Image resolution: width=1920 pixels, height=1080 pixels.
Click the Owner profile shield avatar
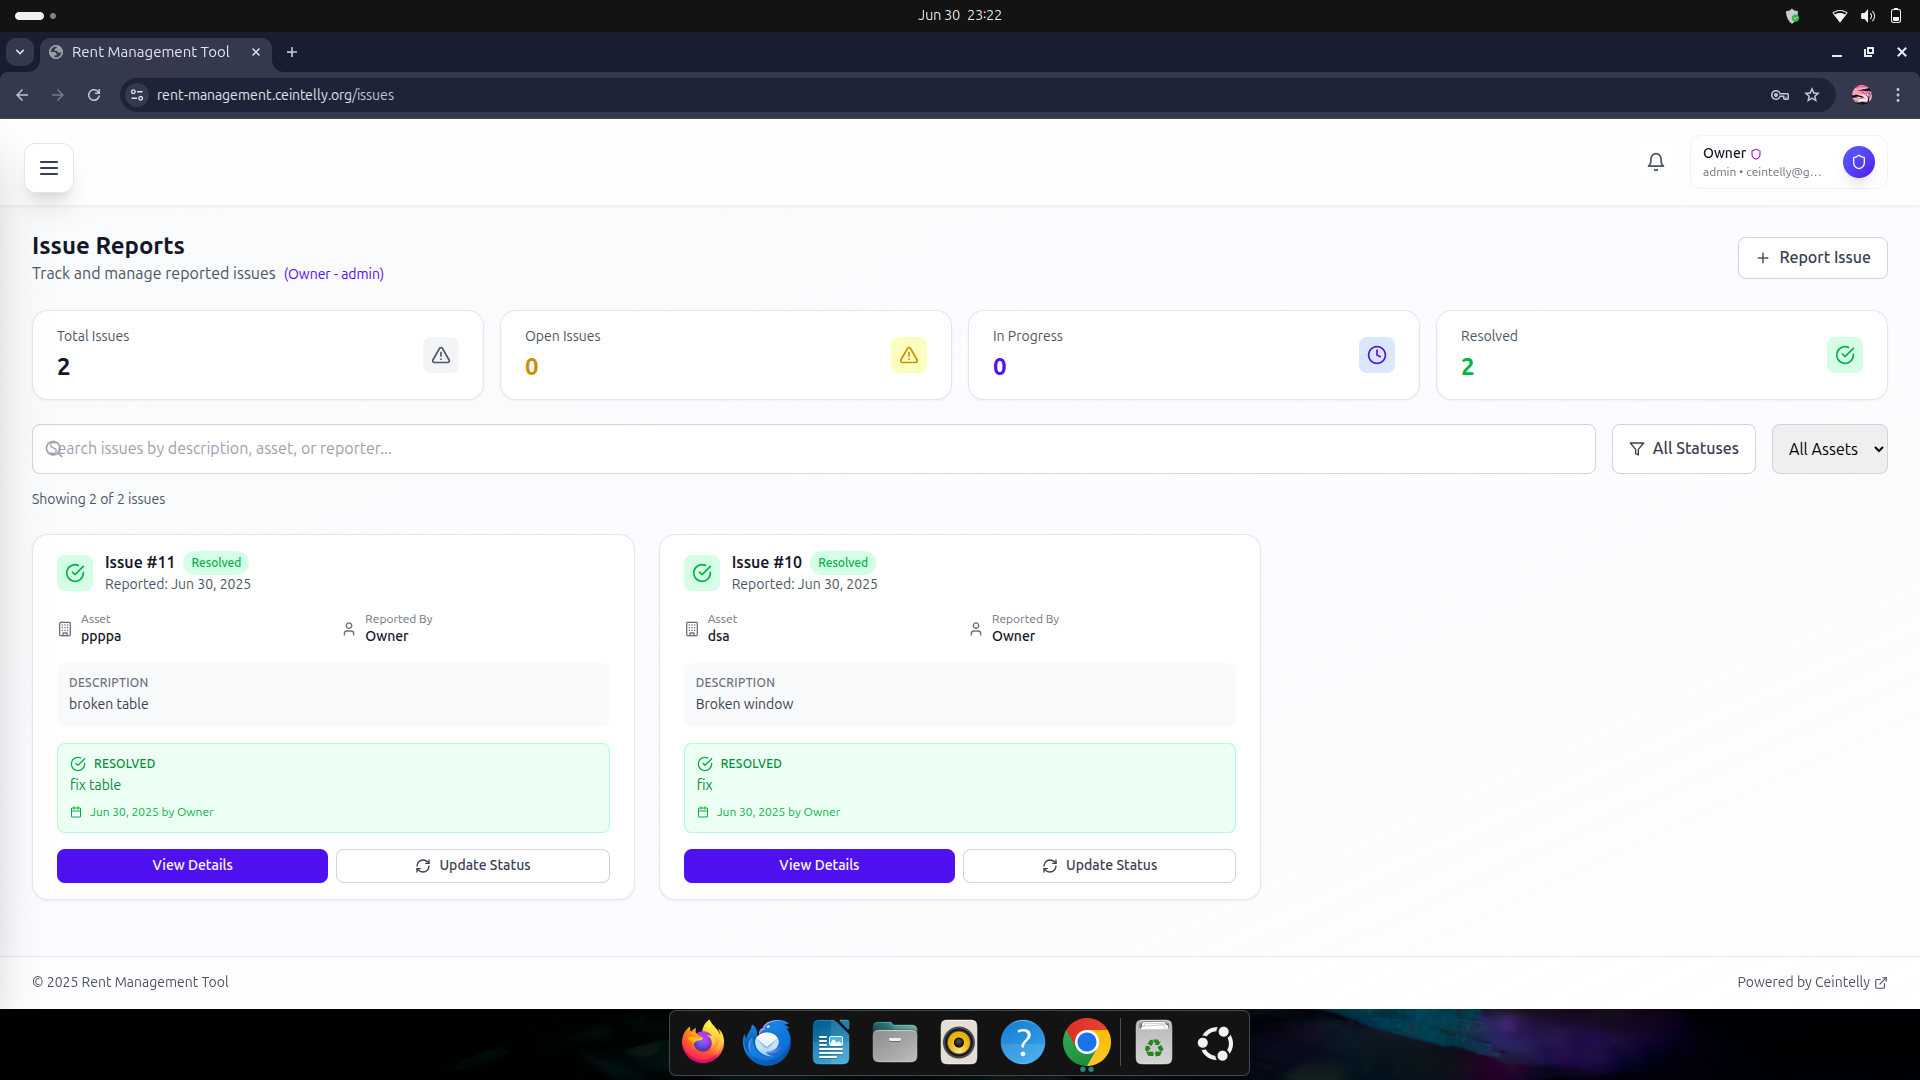1858,162
